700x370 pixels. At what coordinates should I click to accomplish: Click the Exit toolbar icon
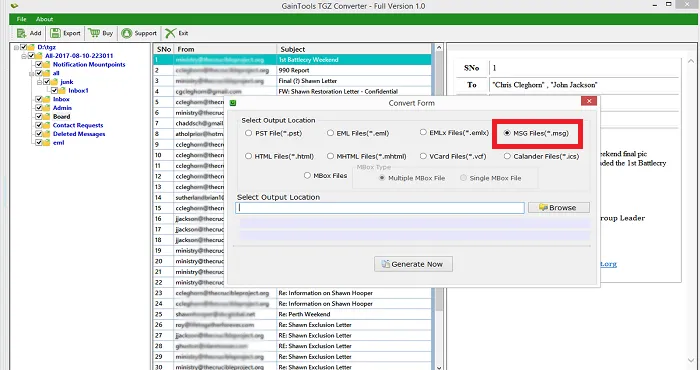[x=170, y=33]
